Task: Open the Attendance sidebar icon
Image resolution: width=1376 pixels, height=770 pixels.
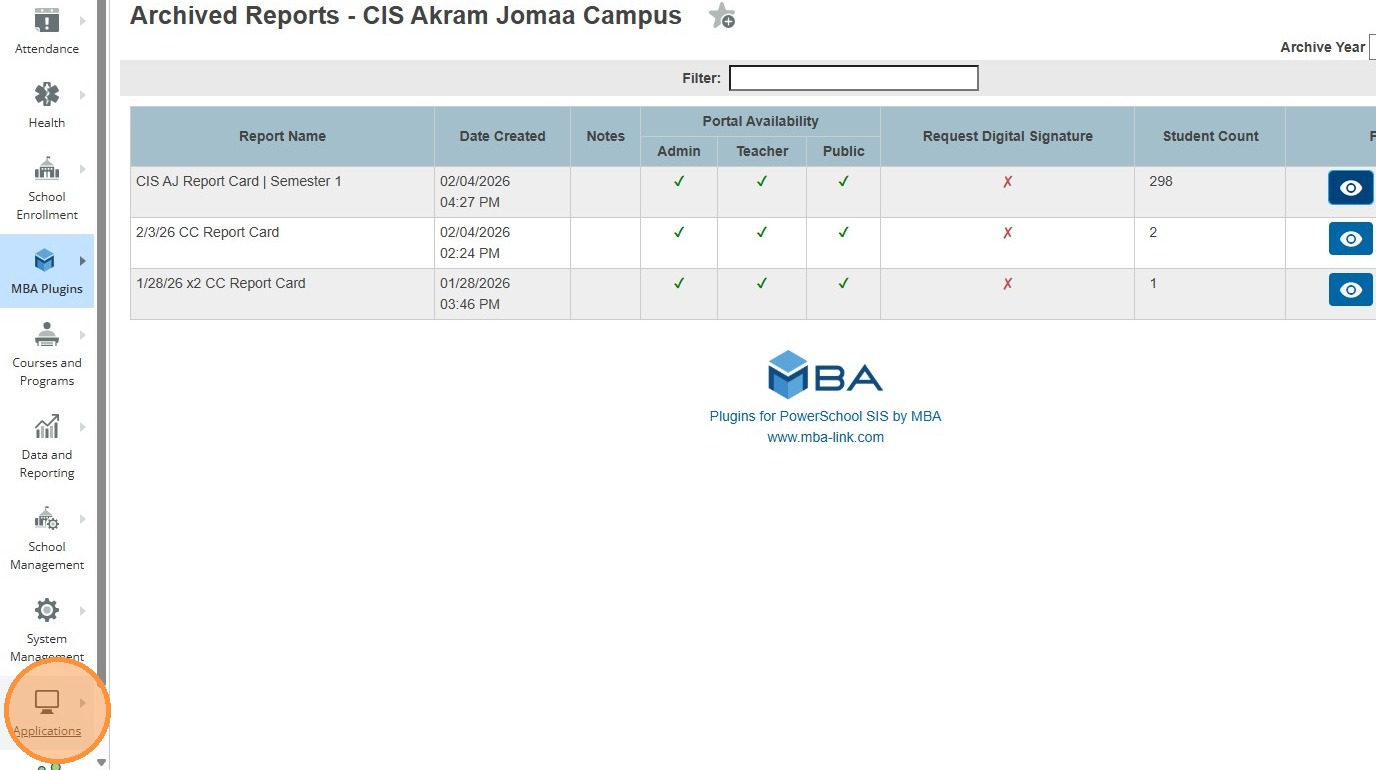Action: tap(46, 21)
